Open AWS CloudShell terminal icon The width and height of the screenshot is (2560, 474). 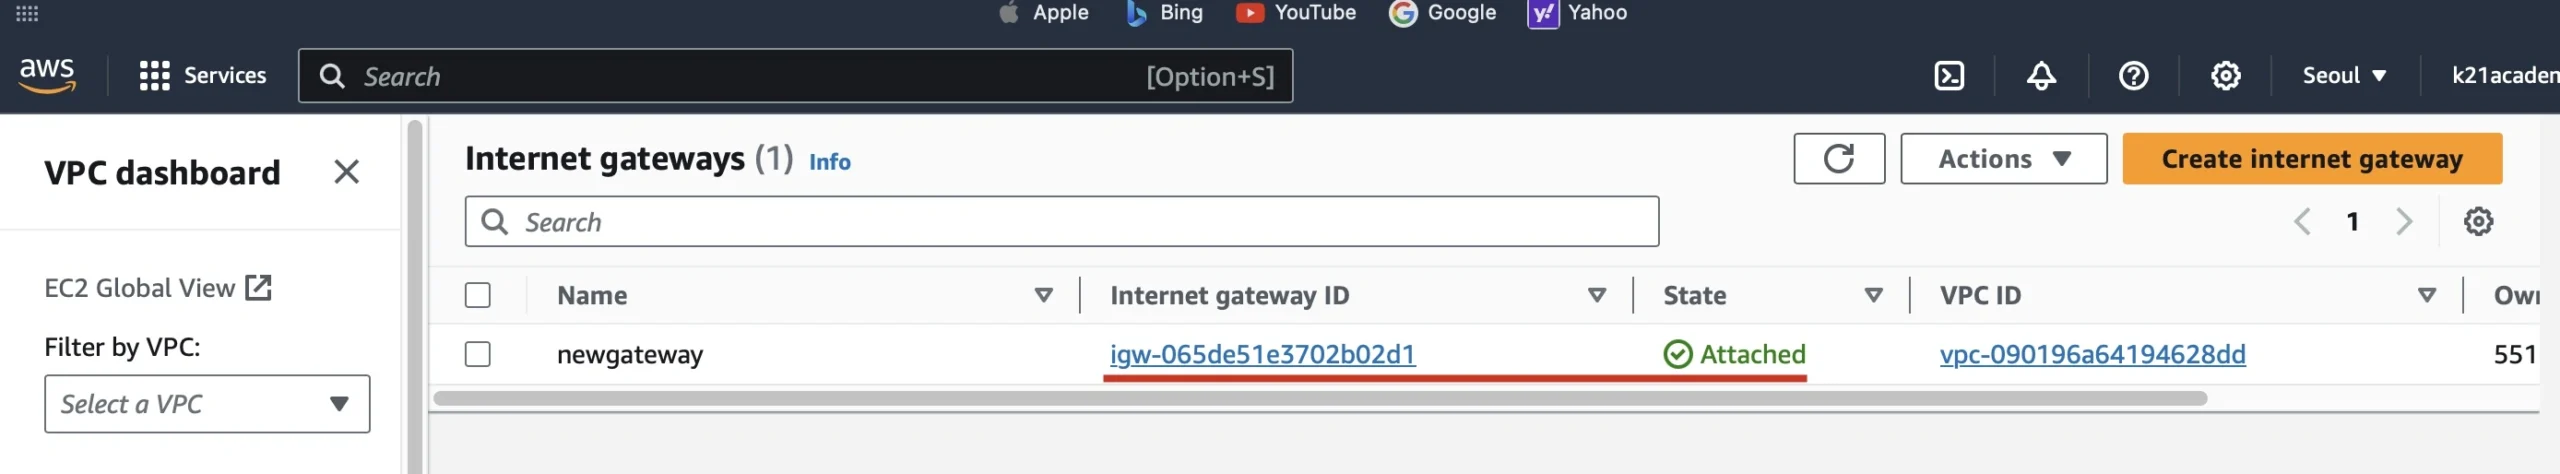pyautogui.click(x=1949, y=76)
